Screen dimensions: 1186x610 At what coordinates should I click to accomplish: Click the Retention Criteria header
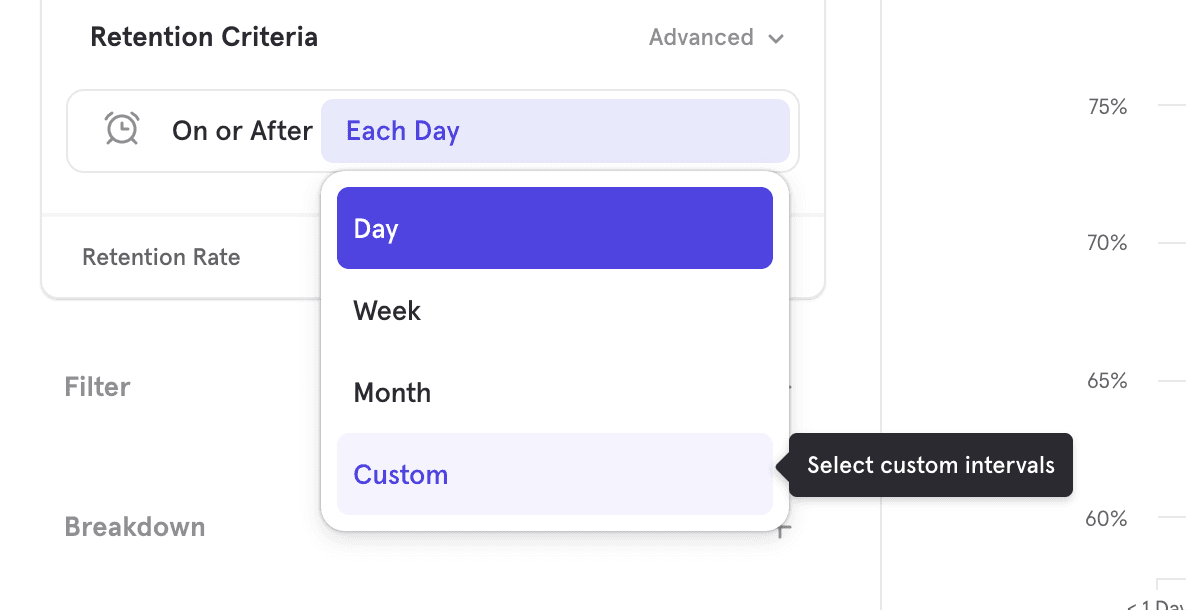[204, 36]
